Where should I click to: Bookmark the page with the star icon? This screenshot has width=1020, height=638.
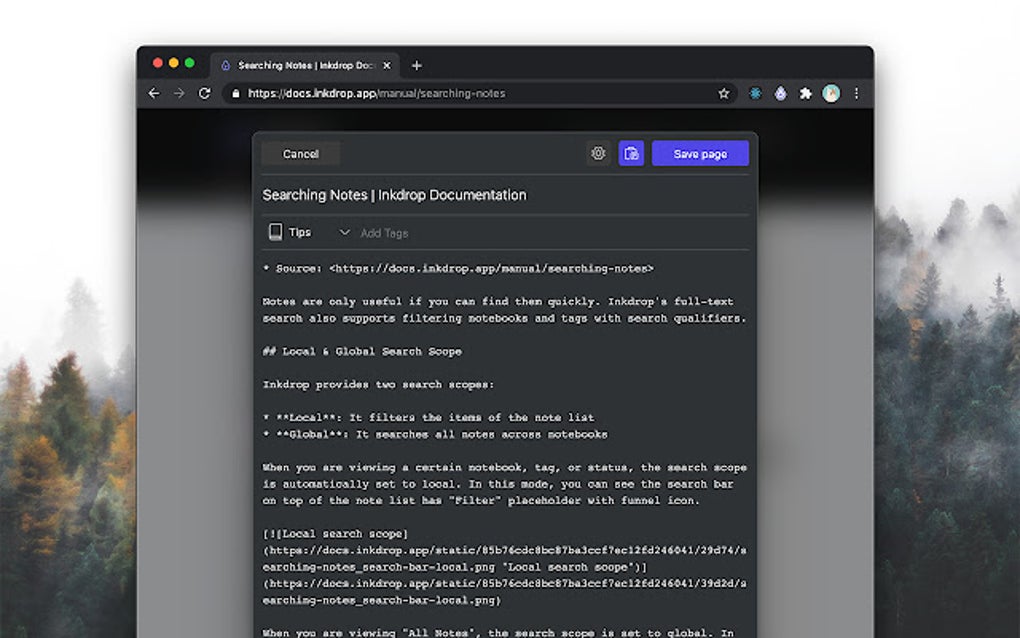pos(724,92)
